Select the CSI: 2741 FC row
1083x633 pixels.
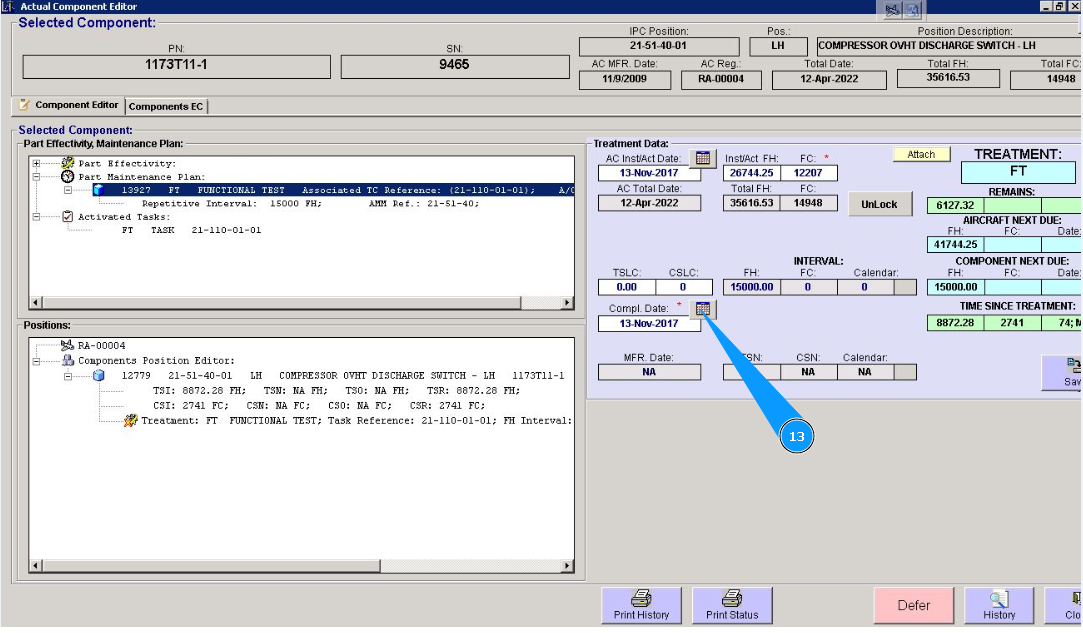(x=319, y=406)
